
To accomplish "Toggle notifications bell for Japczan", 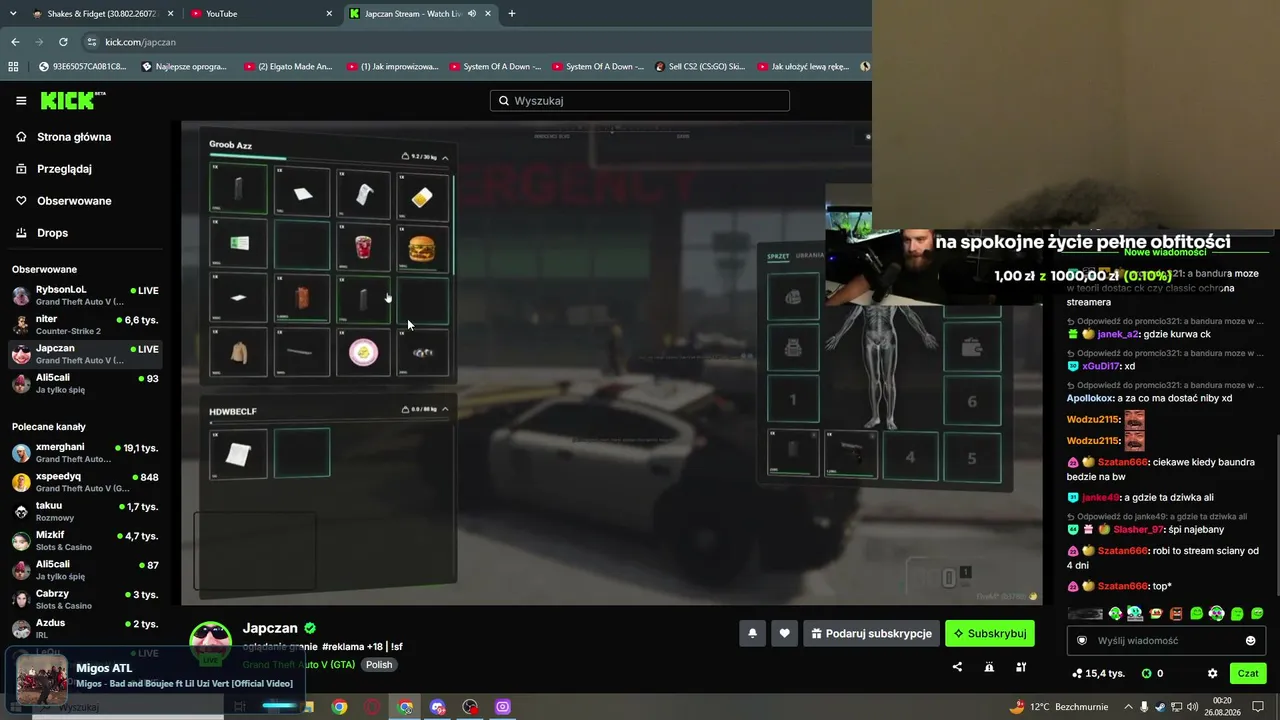I will coord(752,633).
